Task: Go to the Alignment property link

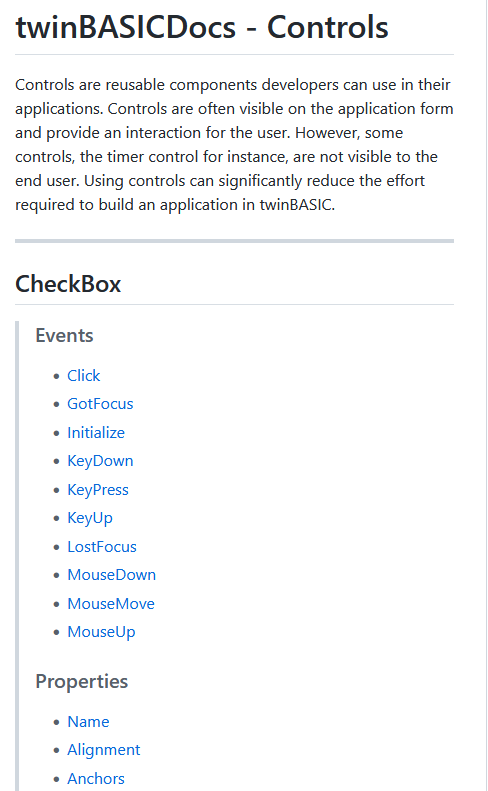Action: pos(103,750)
